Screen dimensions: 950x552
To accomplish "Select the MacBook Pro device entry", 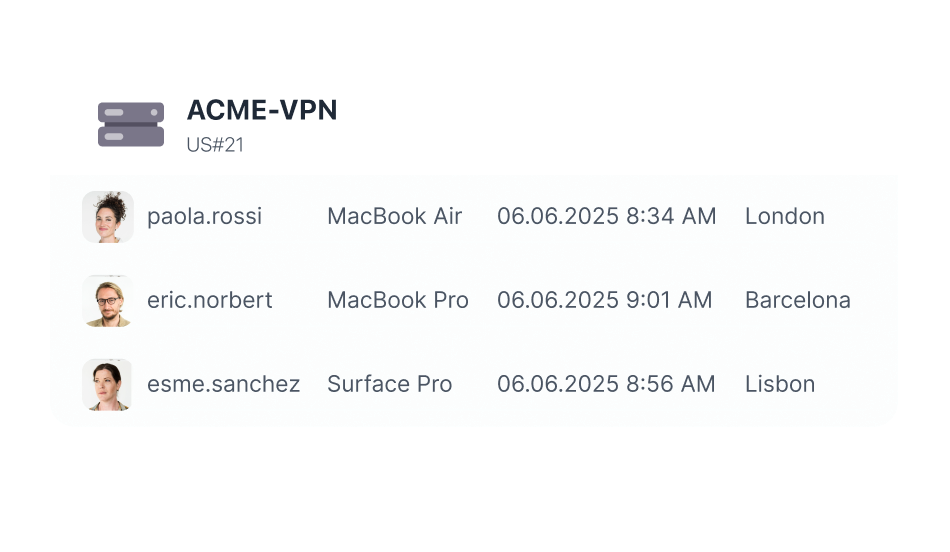I will pyautogui.click(x=397, y=301).
